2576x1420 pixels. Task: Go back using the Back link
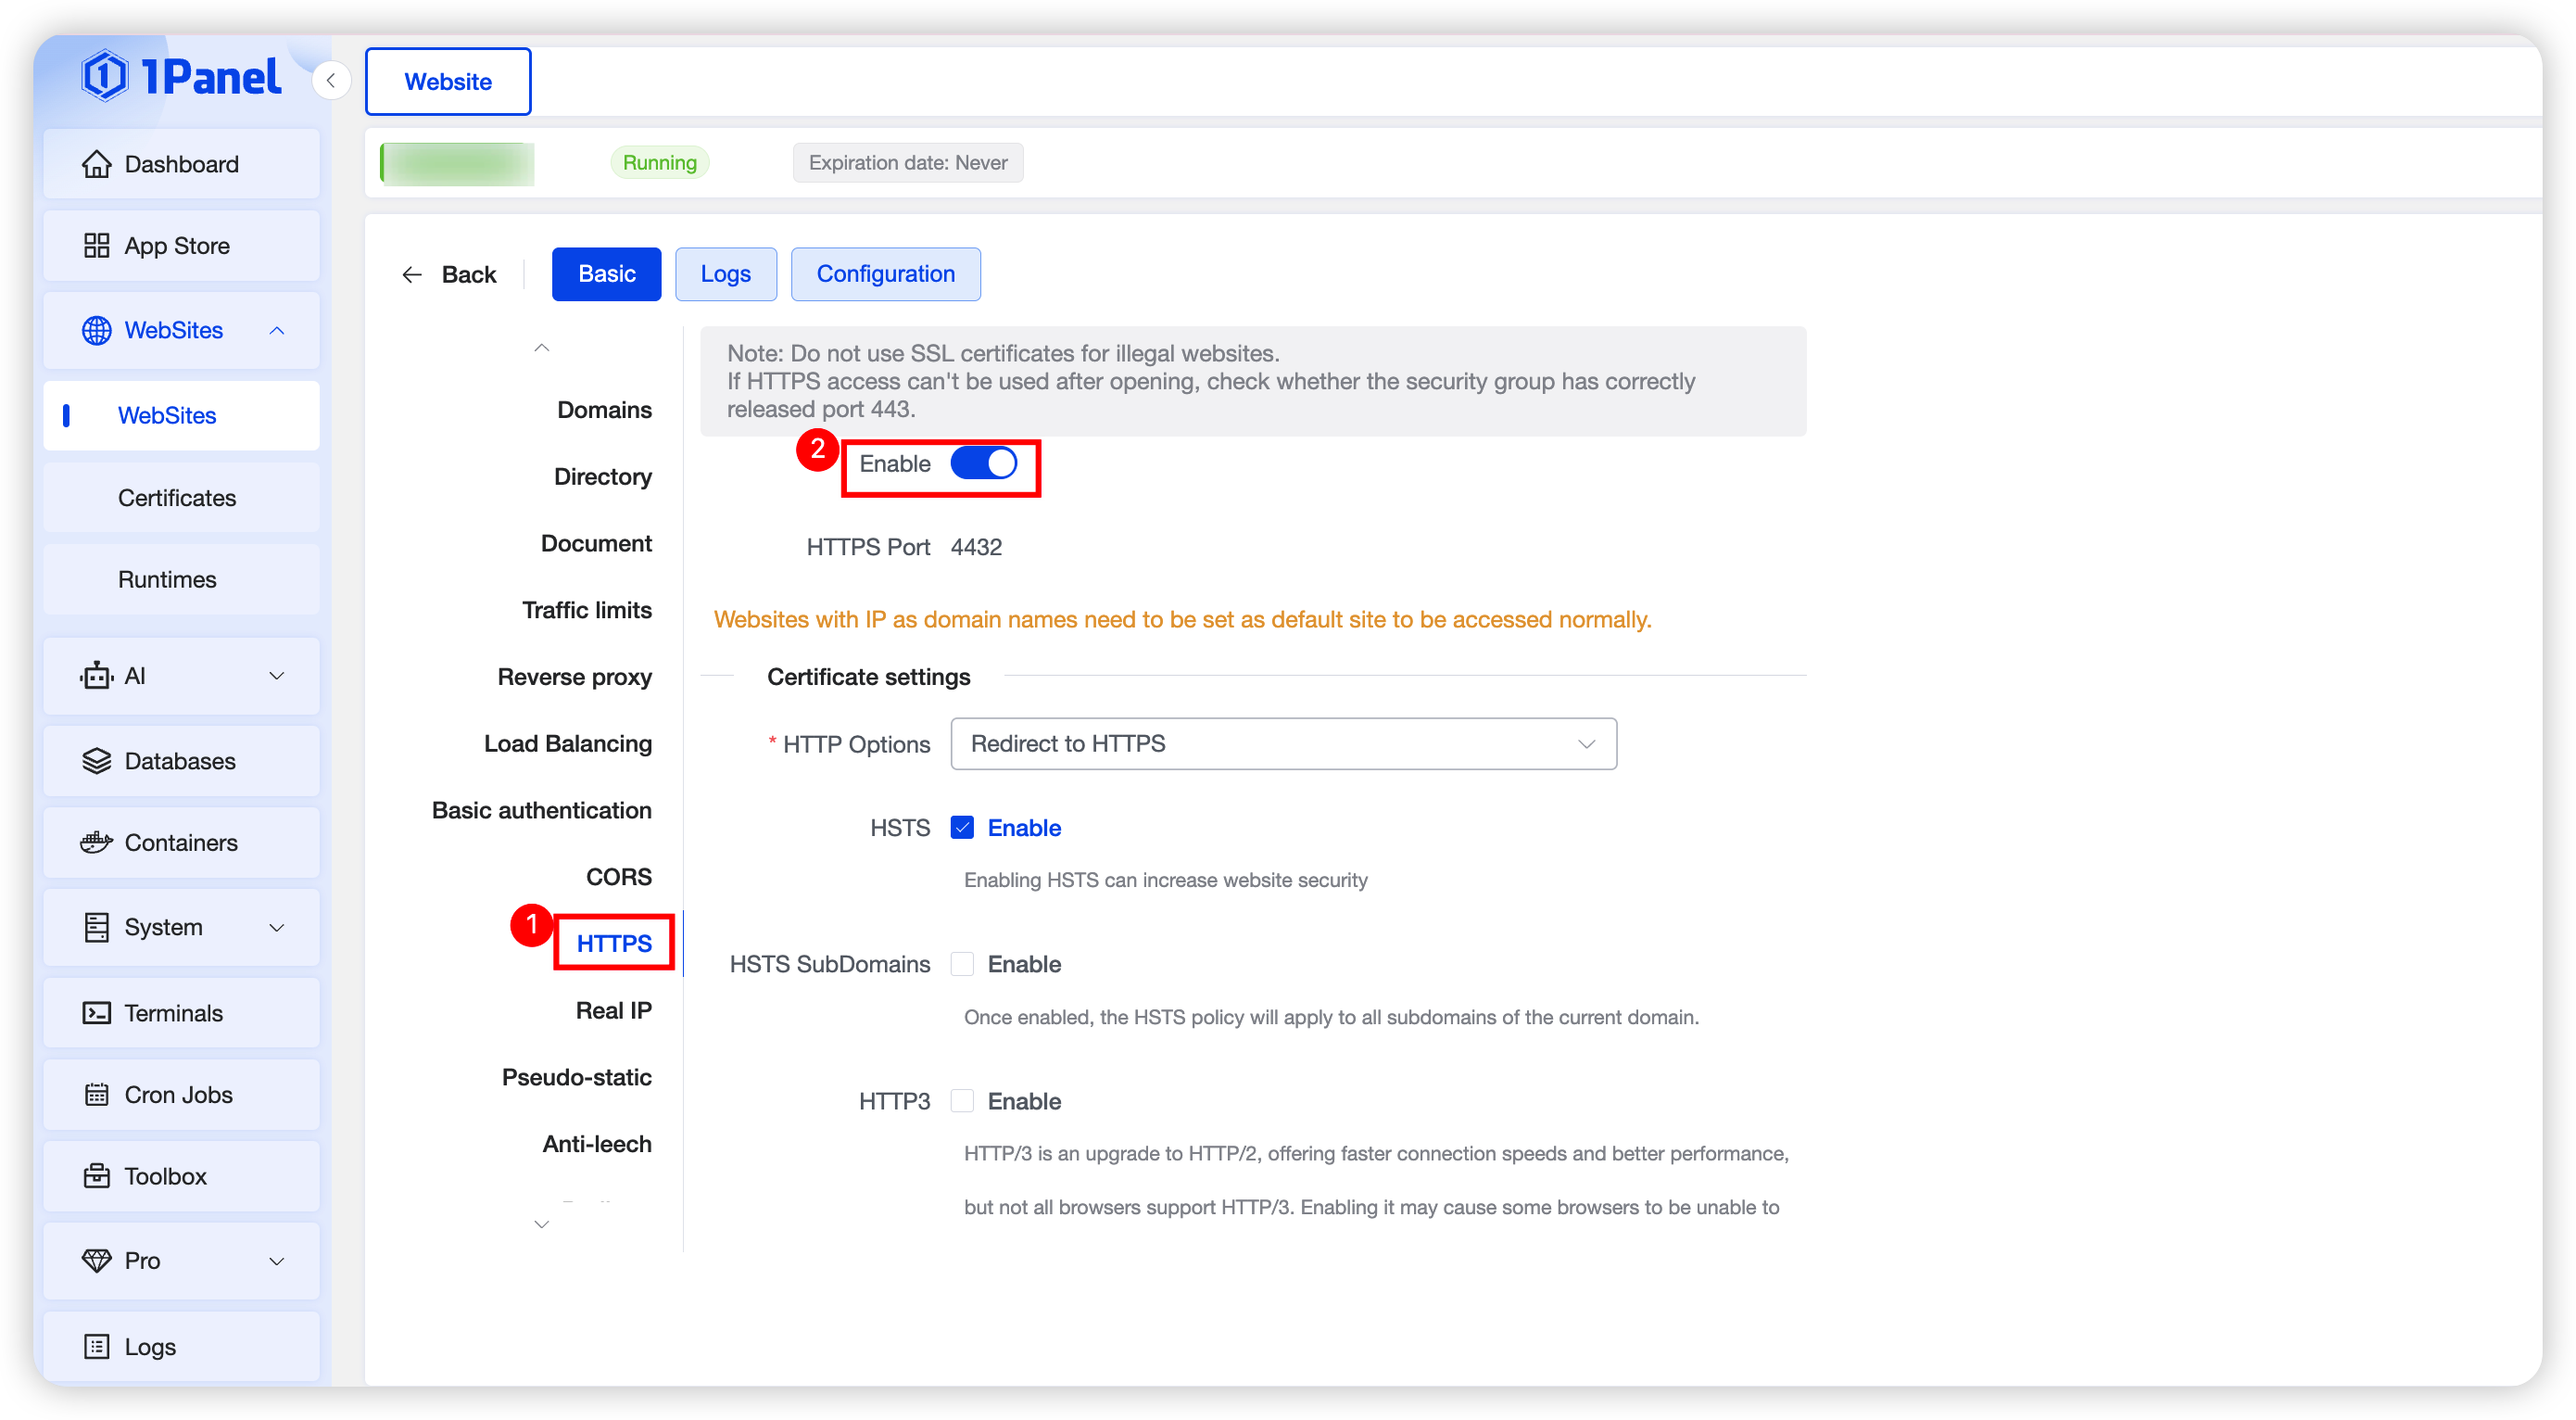(x=449, y=274)
